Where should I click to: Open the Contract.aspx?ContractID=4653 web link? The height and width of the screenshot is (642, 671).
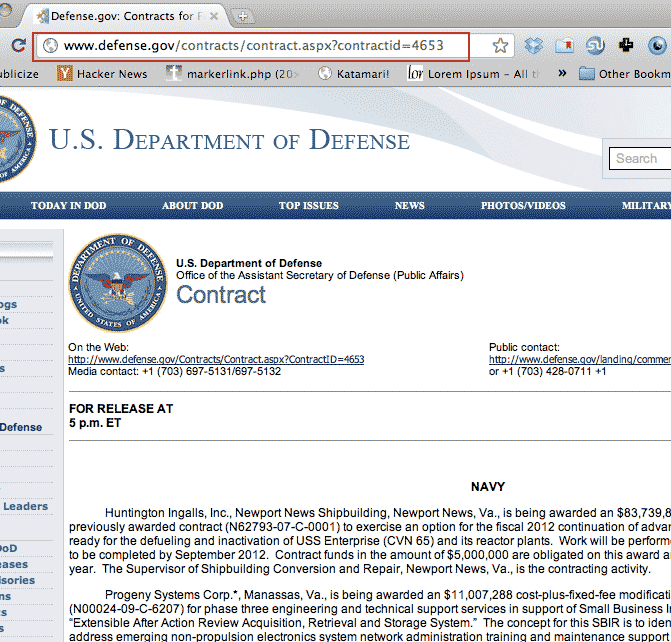pos(216,360)
